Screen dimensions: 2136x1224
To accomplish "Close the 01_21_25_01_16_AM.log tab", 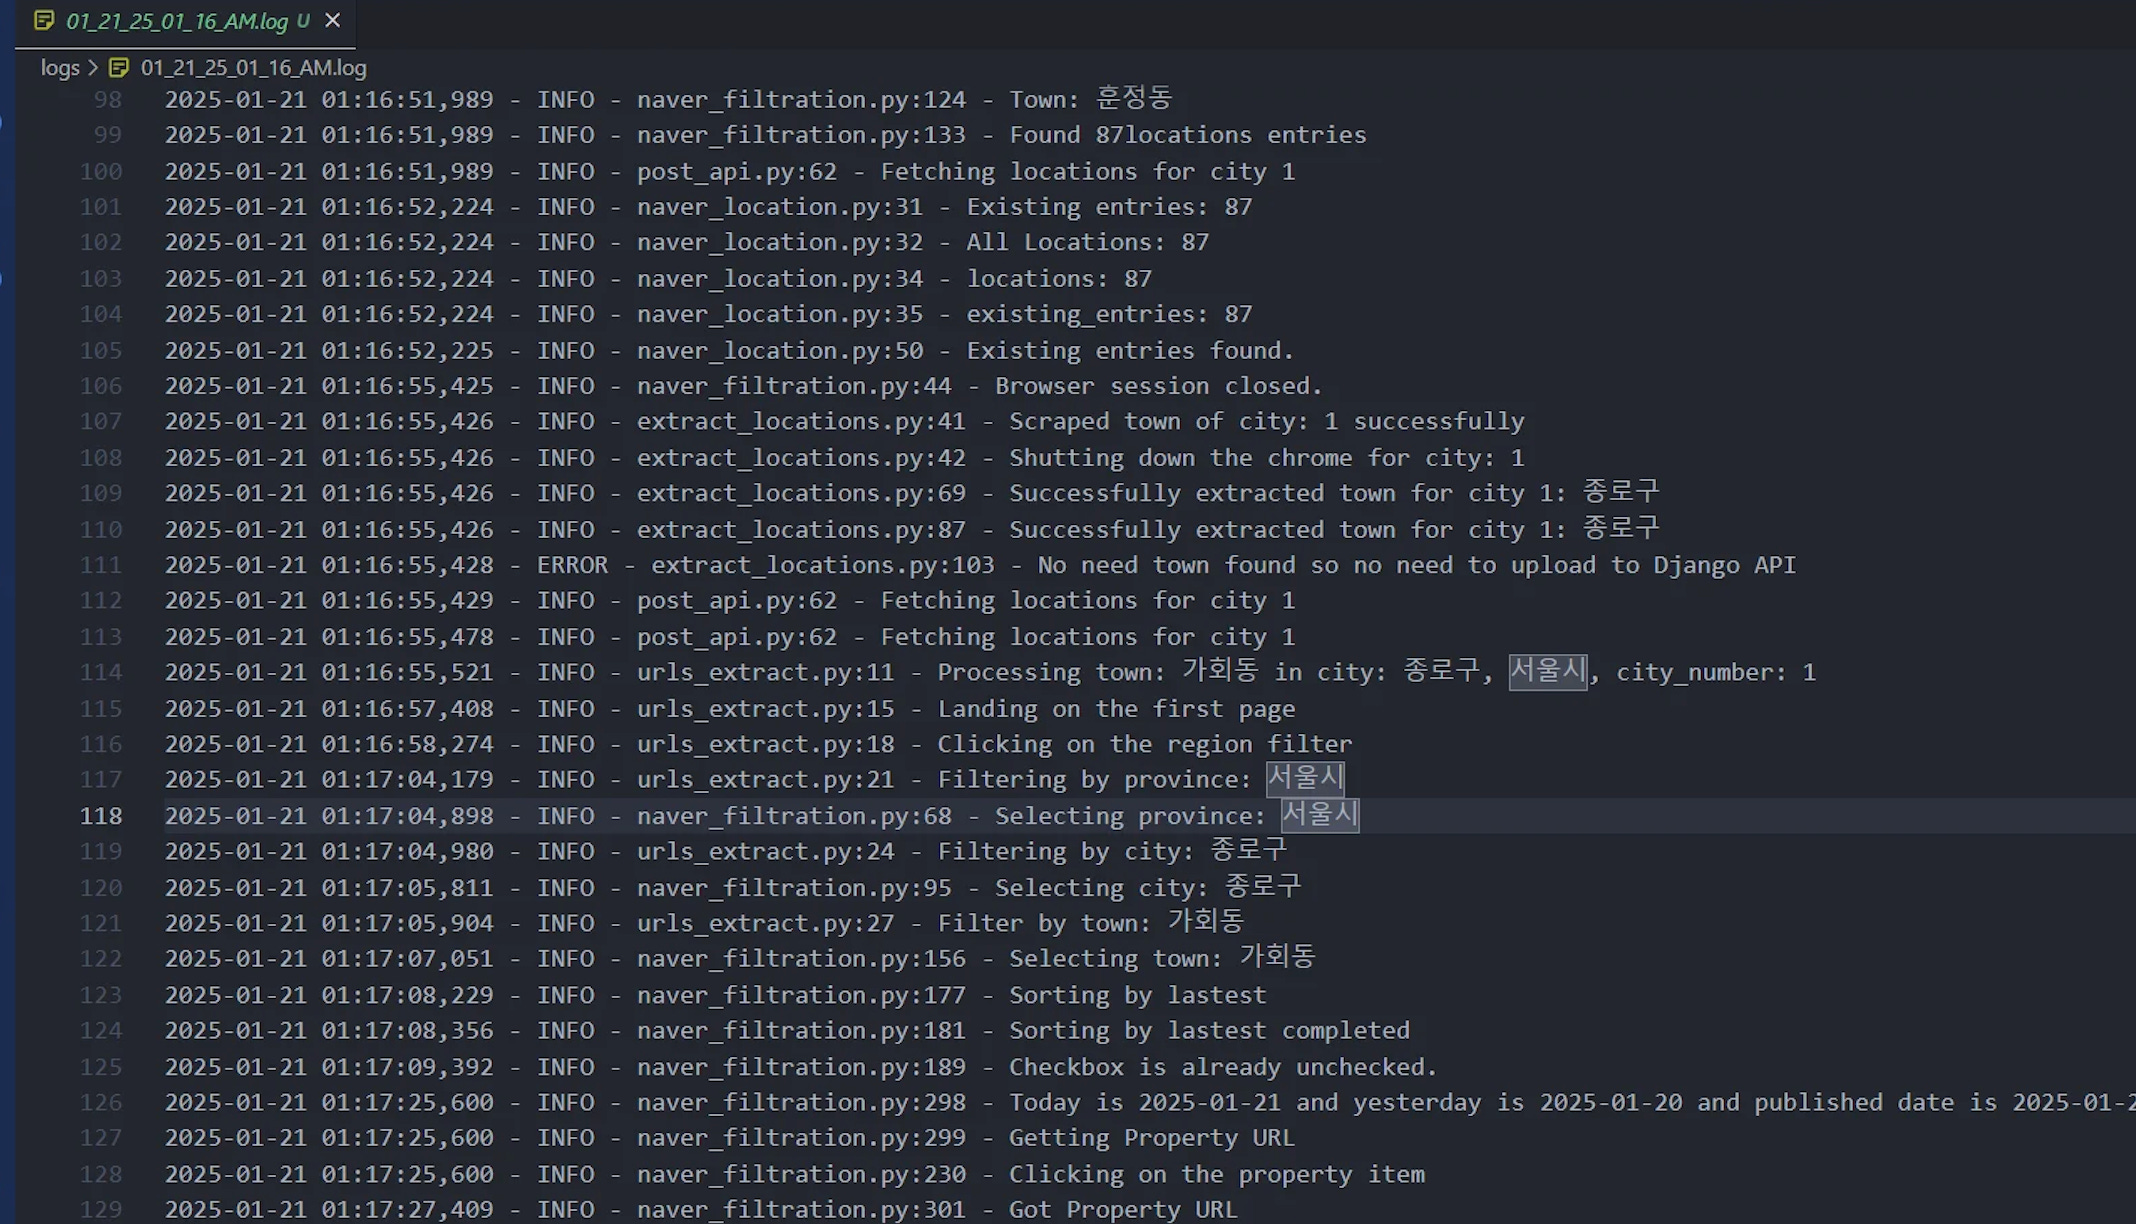I will pyautogui.click(x=333, y=21).
